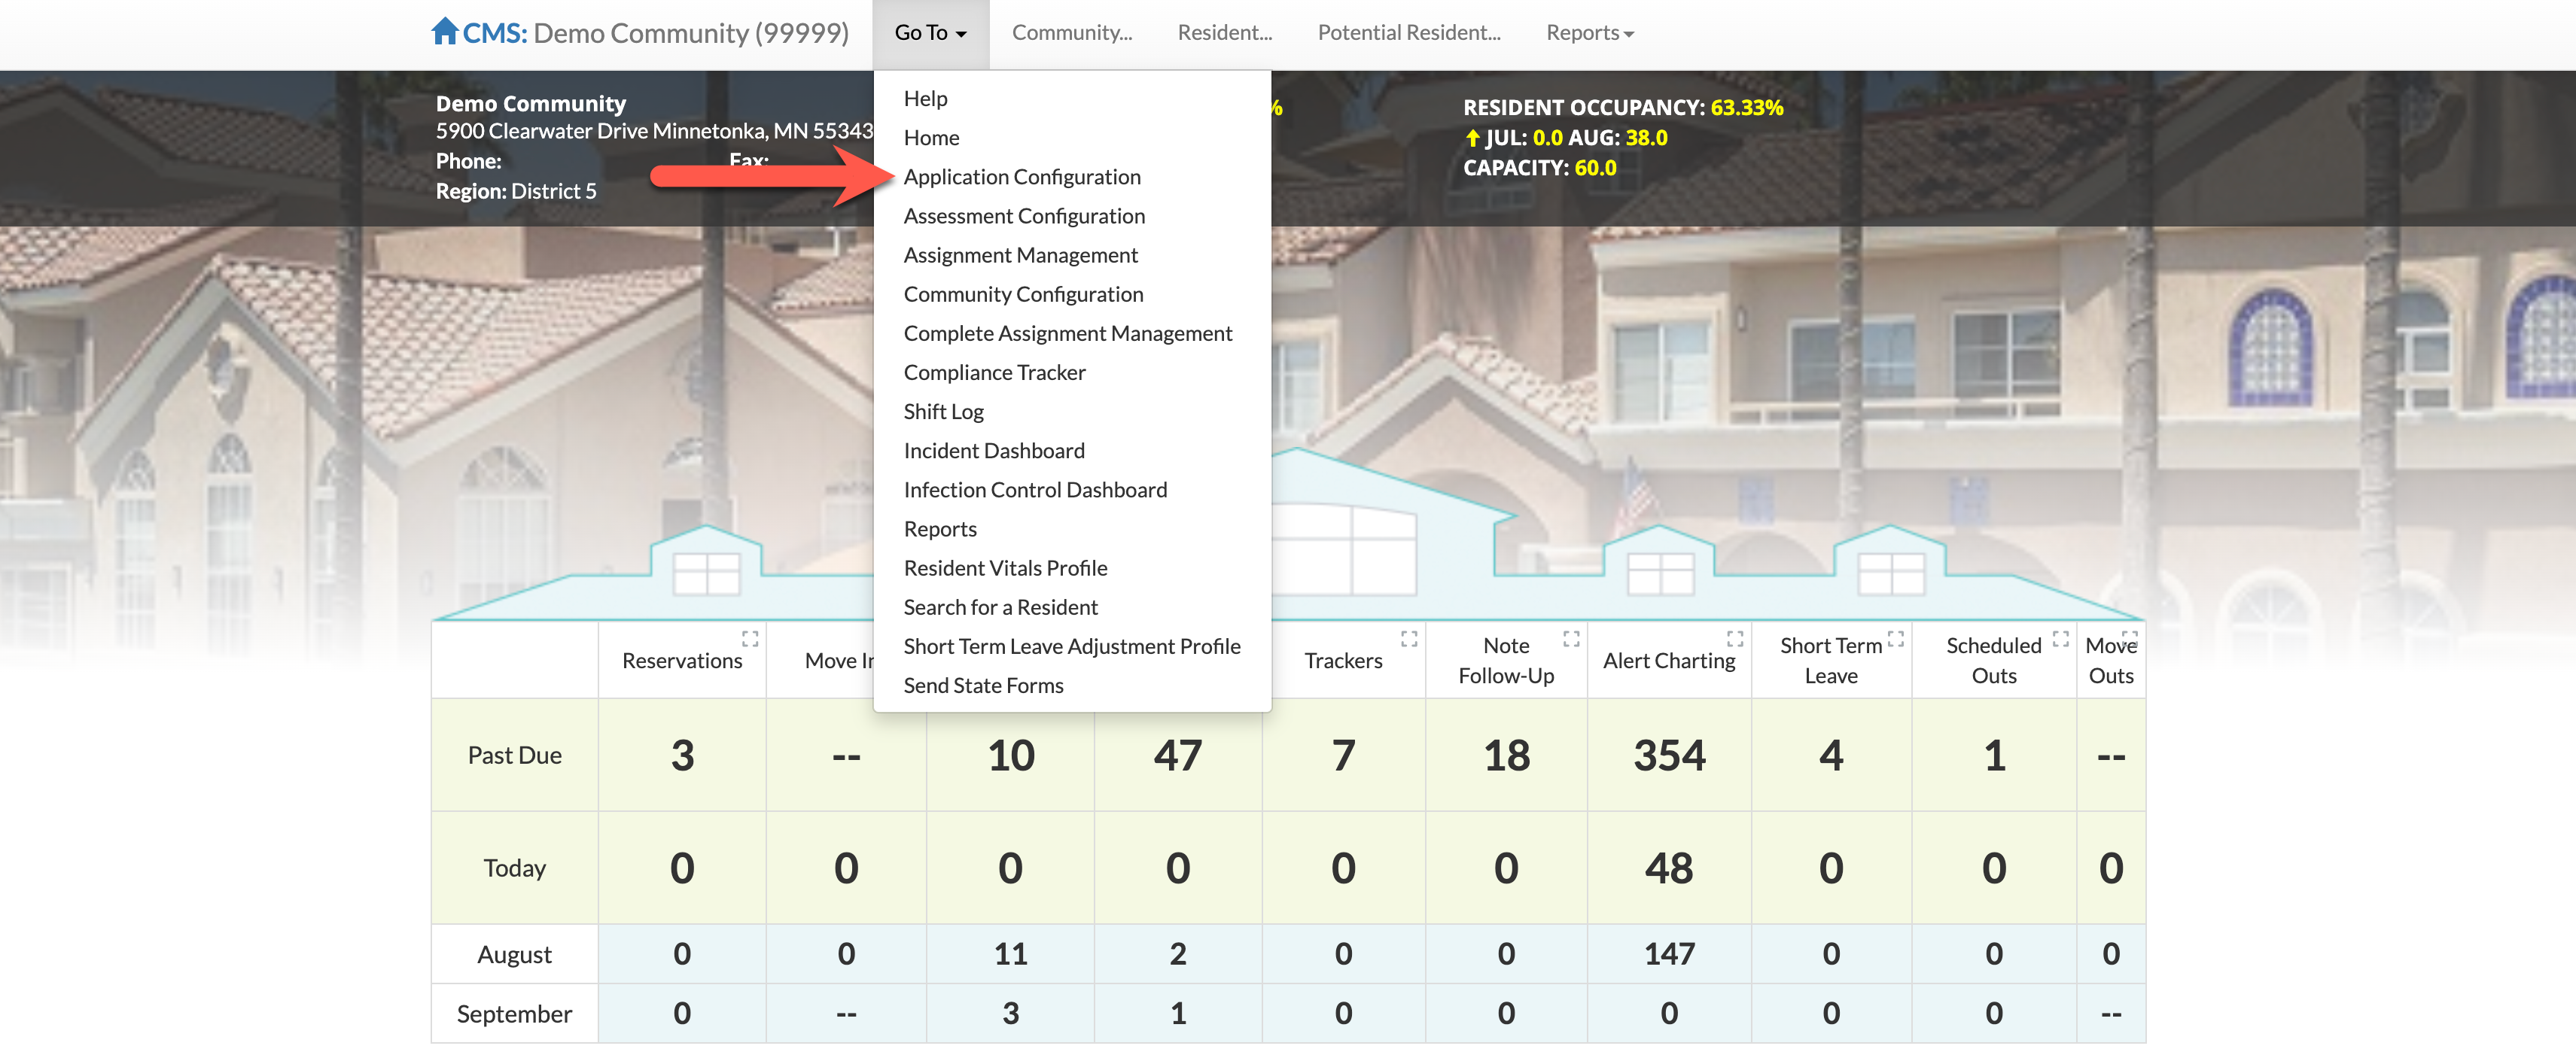Open the Reports dropdown in navbar

tap(1588, 33)
